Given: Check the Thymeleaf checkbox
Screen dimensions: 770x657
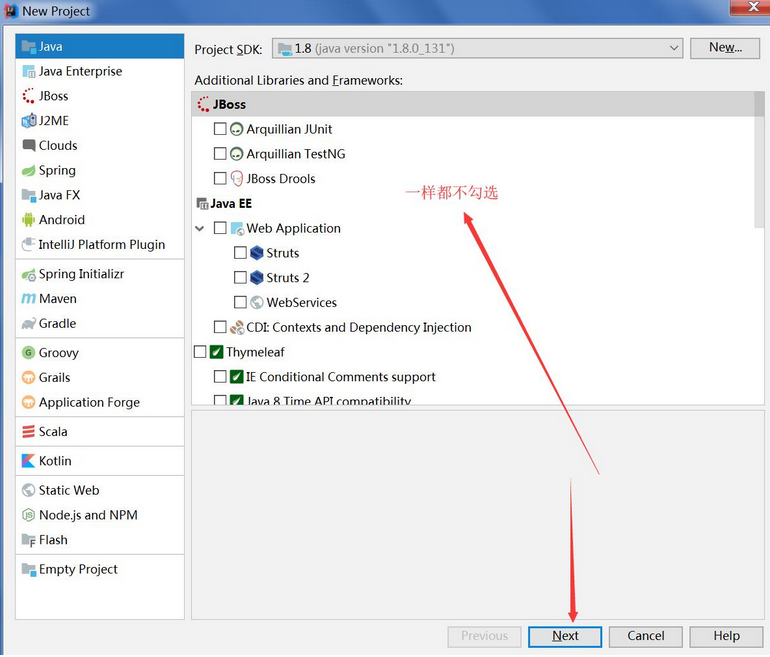Looking at the screenshot, I should pyautogui.click(x=200, y=352).
